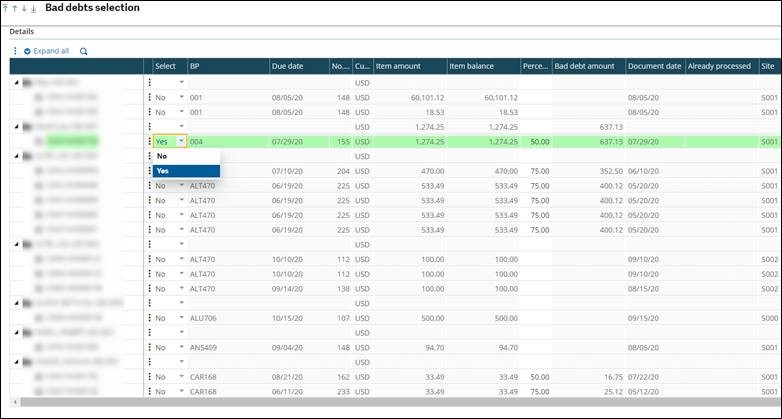Open the grid actions three-dot menu
This screenshot has height=419, width=782.
(x=15, y=51)
